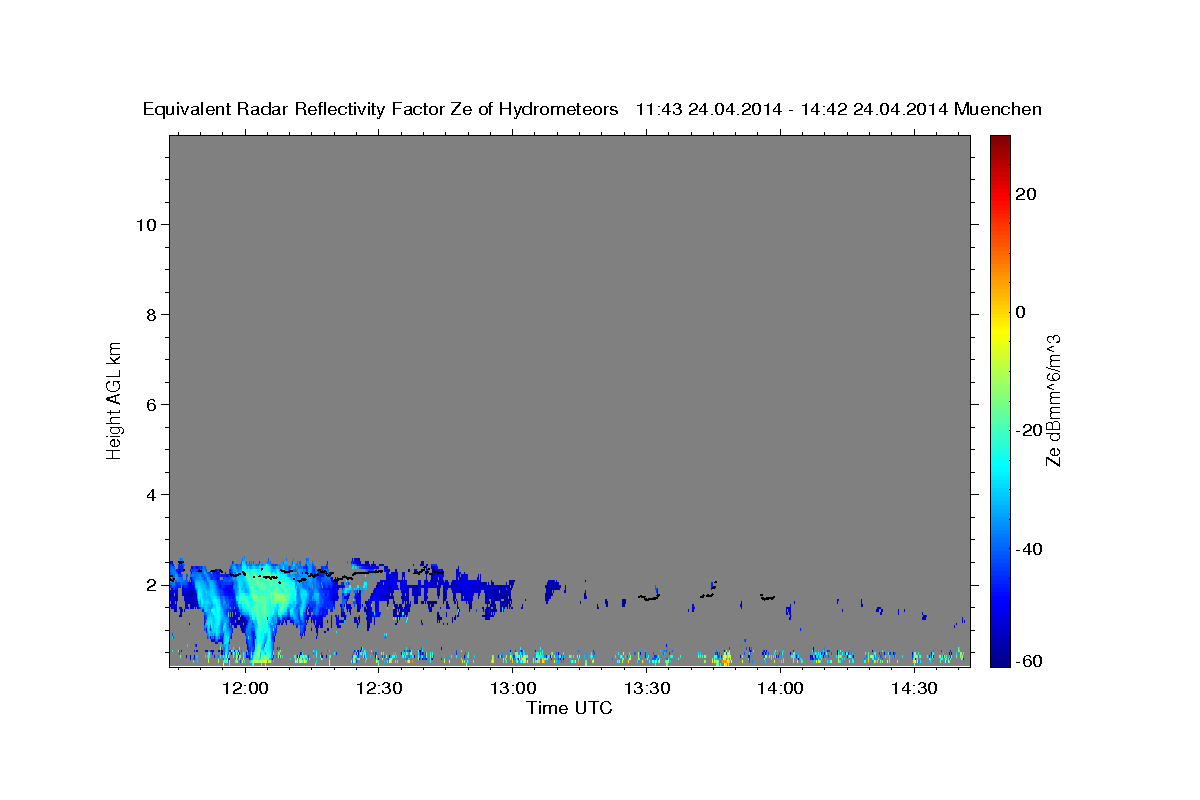Click the "Time UTC" axis label
Viewport: 1200px width, 800px height.
[x=569, y=708]
